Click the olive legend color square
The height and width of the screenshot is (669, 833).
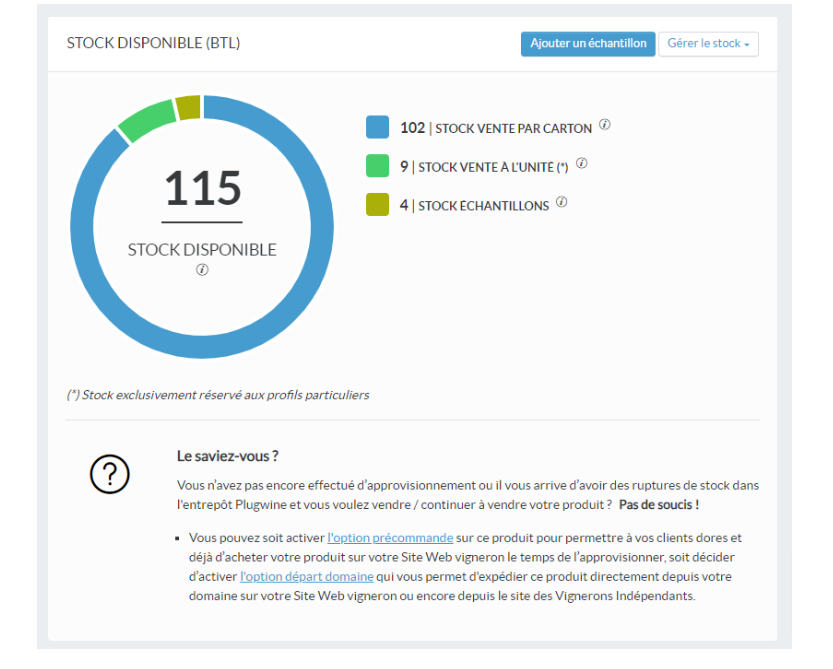coord(377,204)
